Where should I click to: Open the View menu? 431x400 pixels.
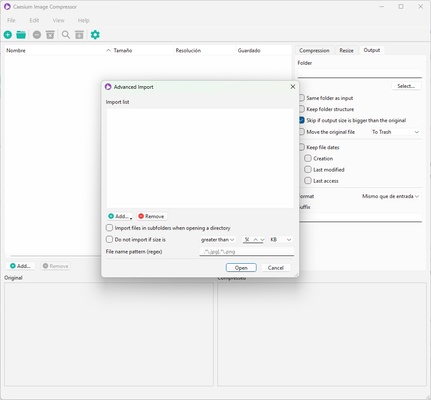pos(58,20)
